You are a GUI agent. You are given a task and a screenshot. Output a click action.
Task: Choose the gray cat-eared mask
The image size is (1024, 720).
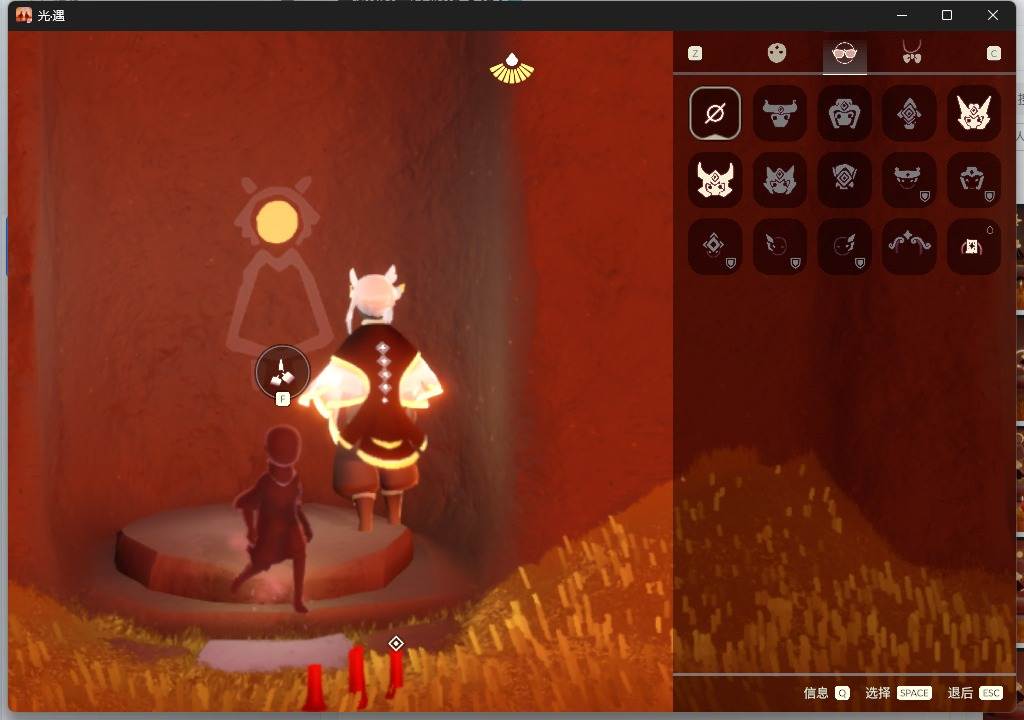tap(780, 180)
